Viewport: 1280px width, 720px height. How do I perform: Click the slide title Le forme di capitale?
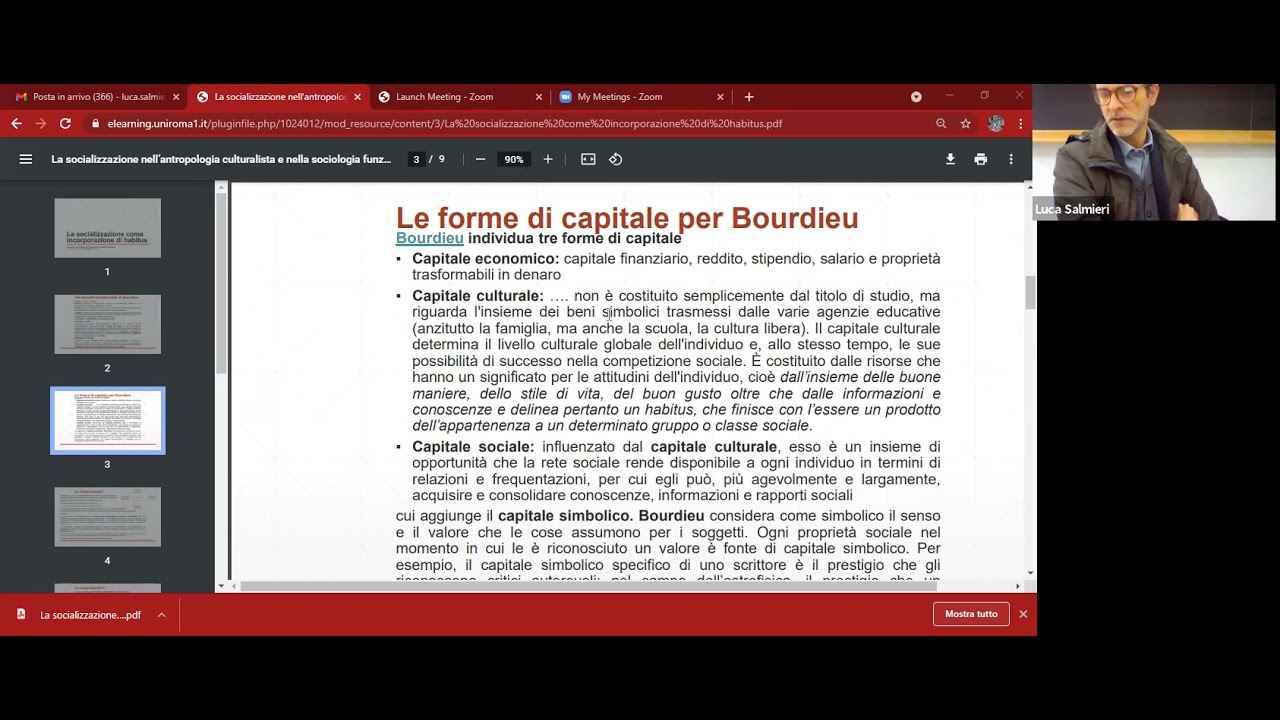627,218
